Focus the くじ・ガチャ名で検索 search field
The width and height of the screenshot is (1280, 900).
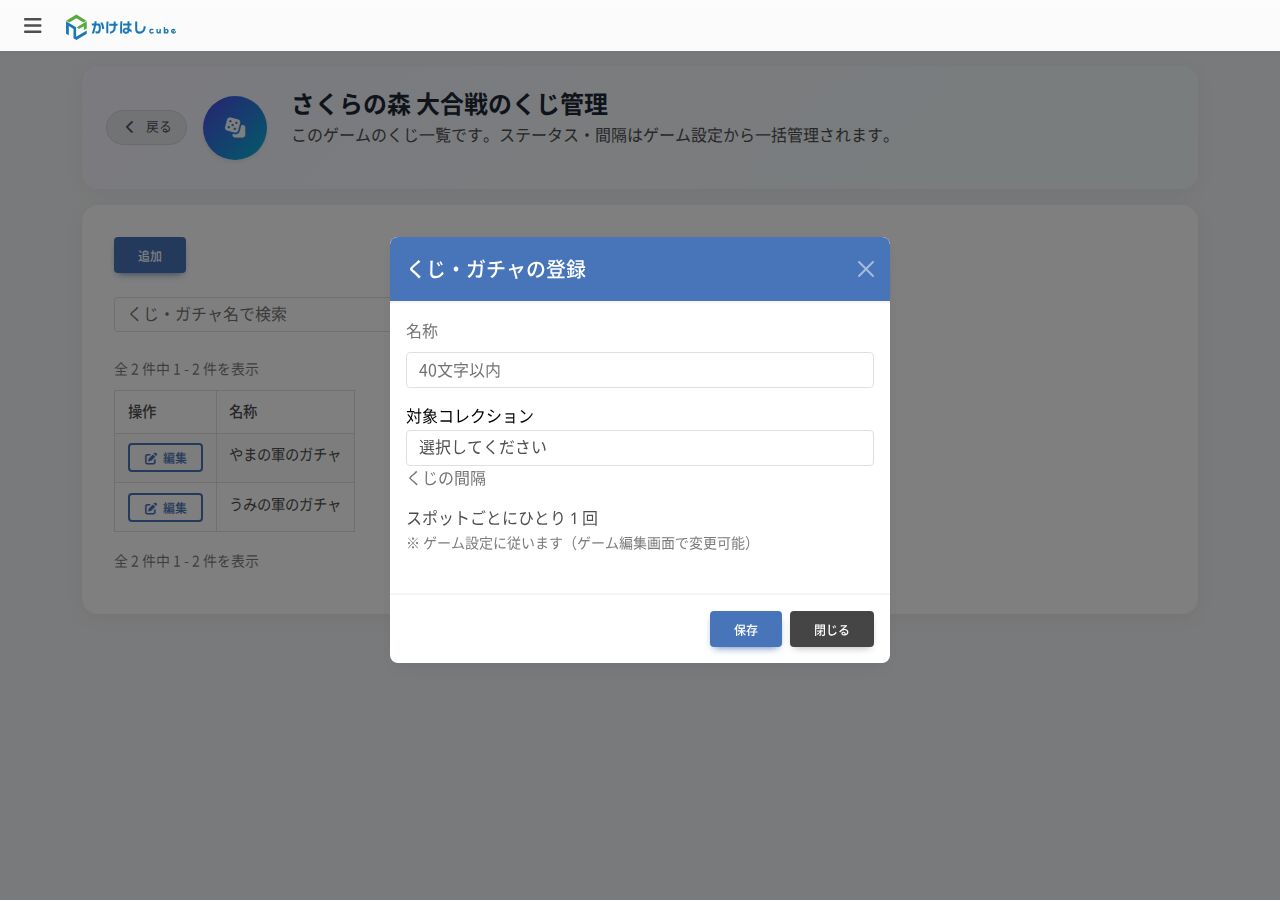pos(252,314)
